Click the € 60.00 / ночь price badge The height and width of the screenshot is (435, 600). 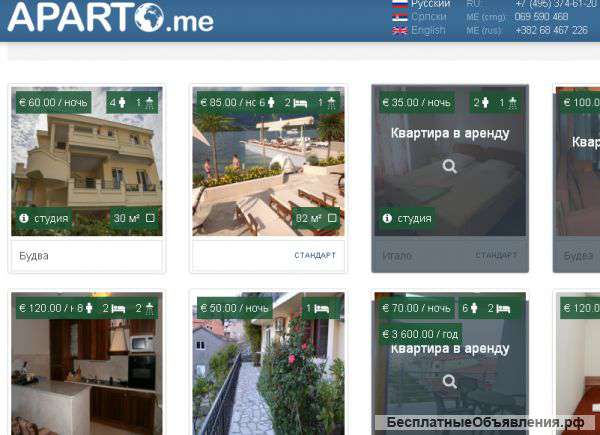tap(53, 102)
